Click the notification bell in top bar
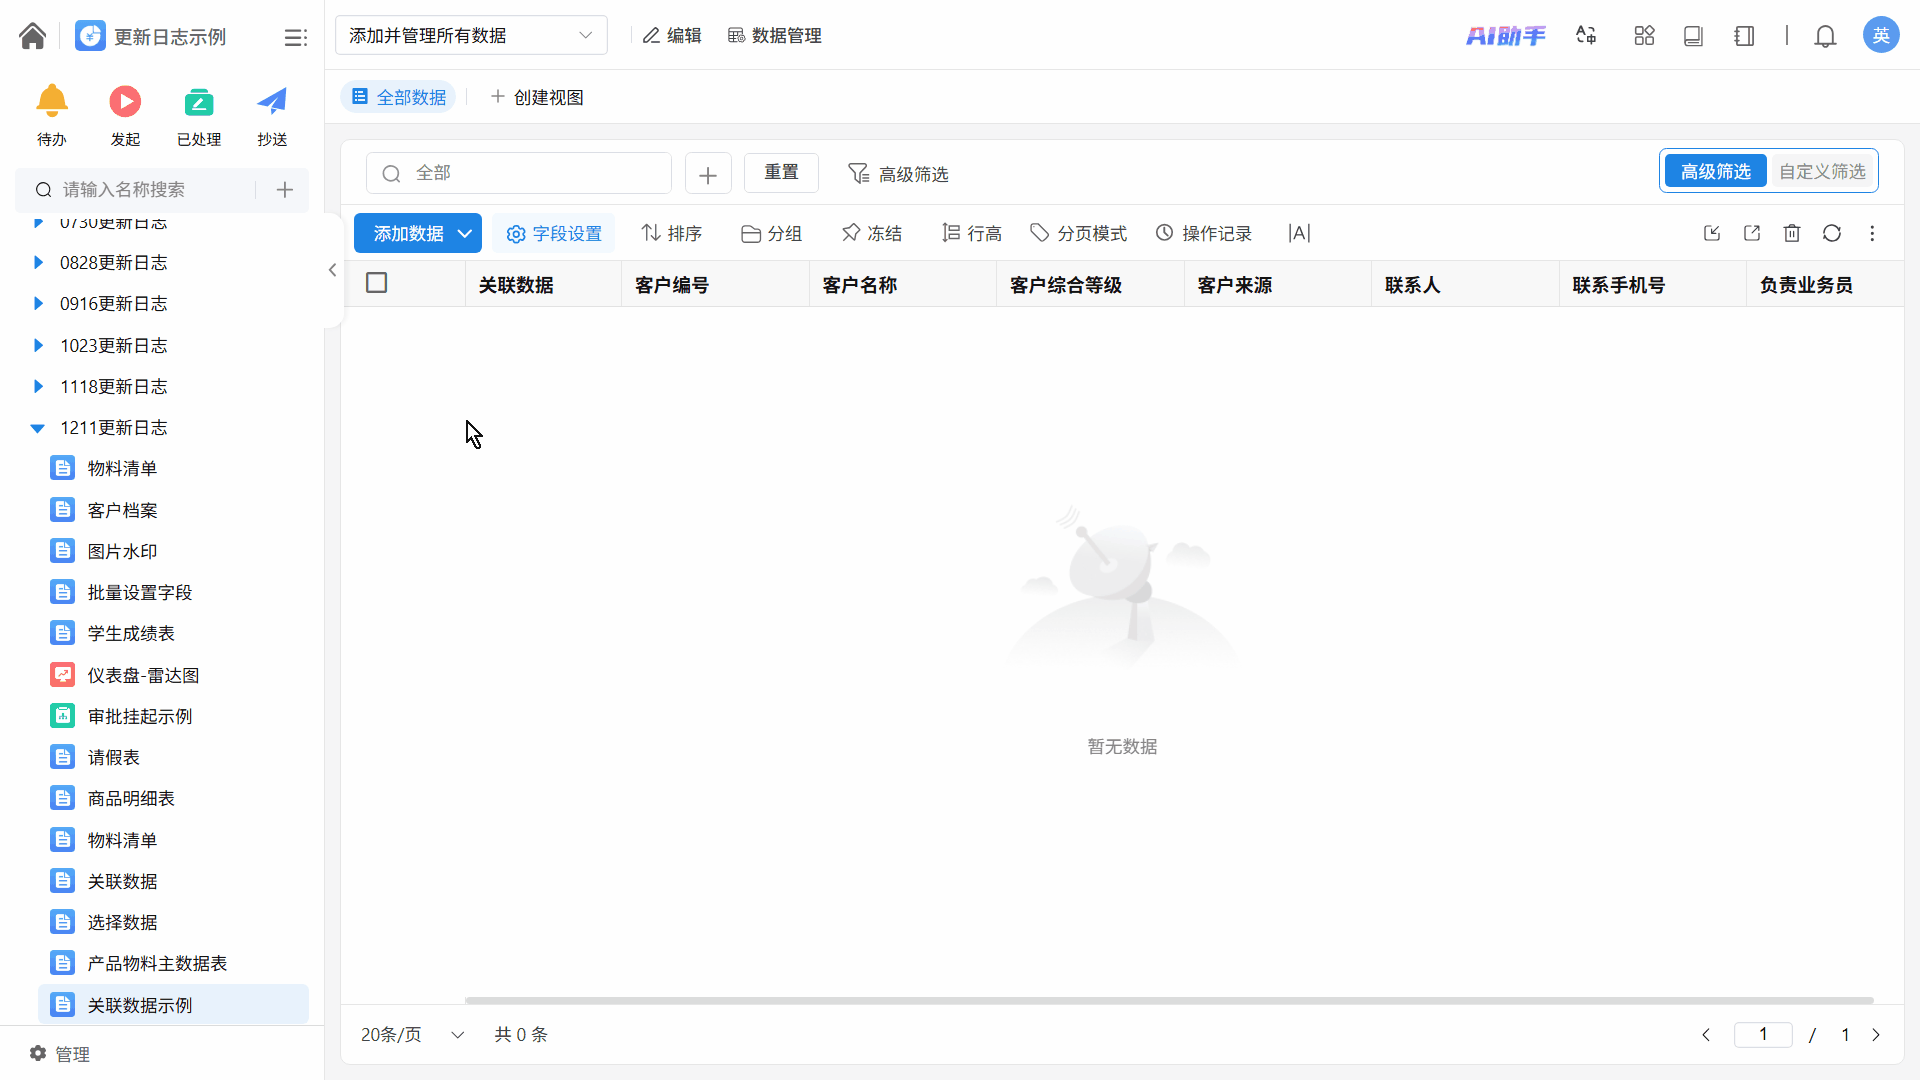The height and width of the screenshot is (1080, 1920). click(x=1825, y=36)
